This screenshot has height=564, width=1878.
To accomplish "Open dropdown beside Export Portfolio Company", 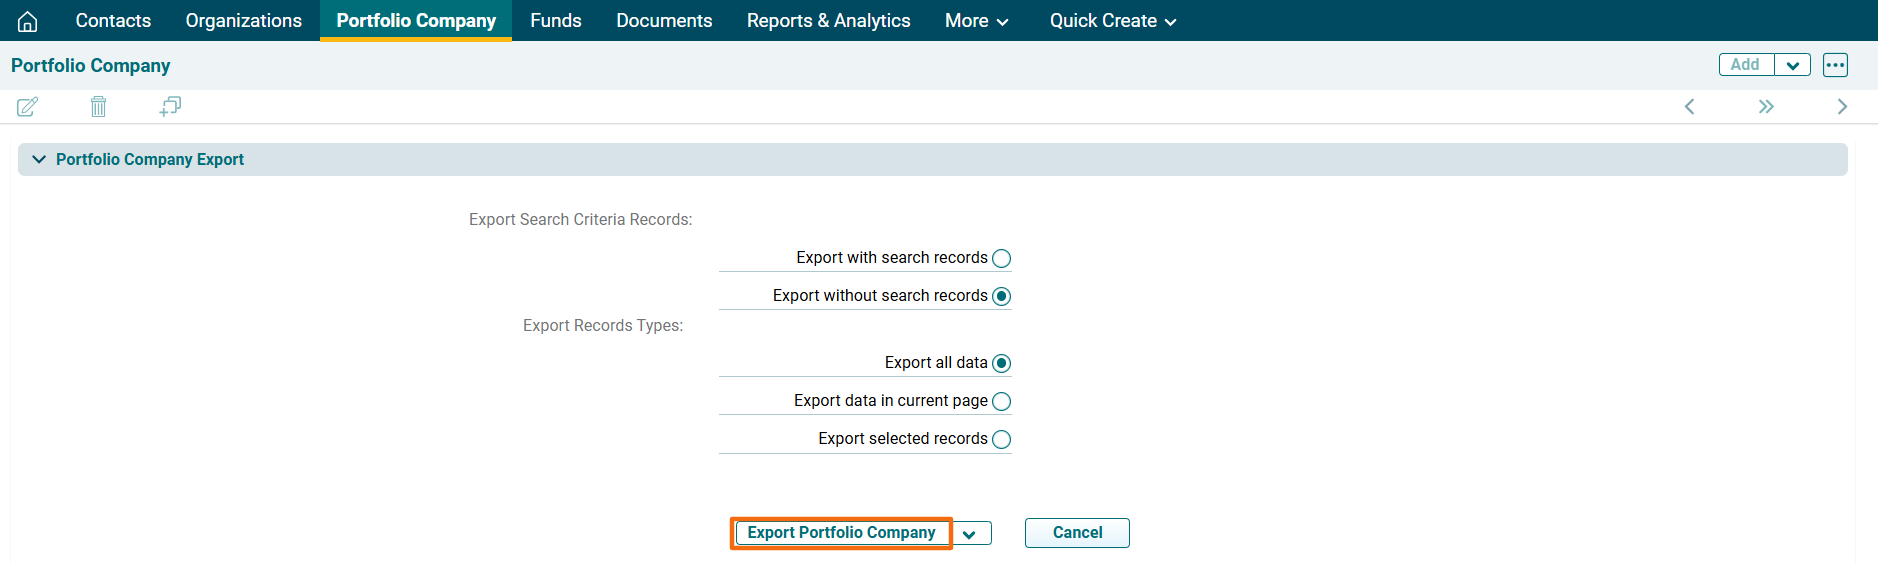I will [x=969, y=534].
